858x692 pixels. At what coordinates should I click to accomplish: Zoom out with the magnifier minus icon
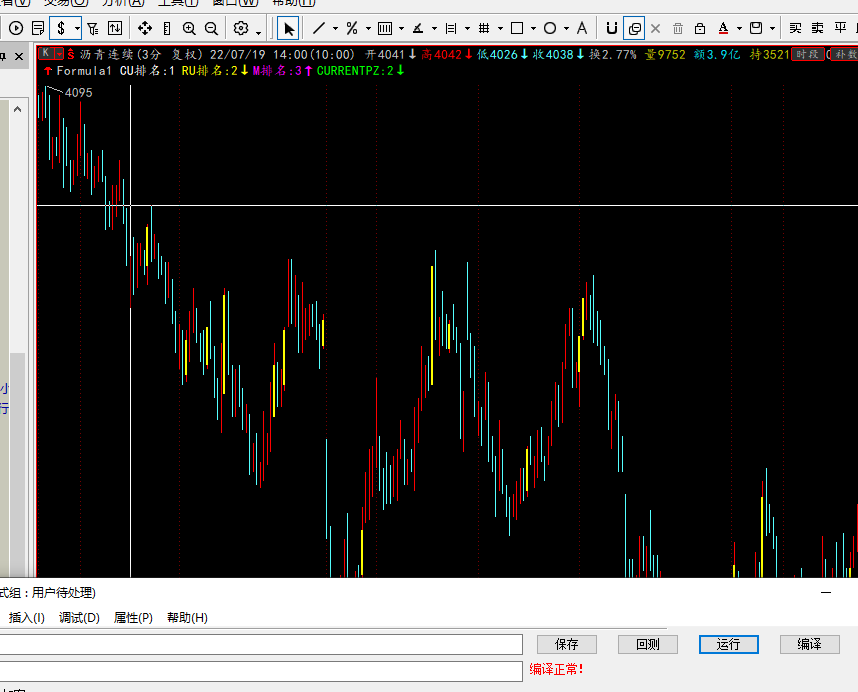[x=211, y=28]
